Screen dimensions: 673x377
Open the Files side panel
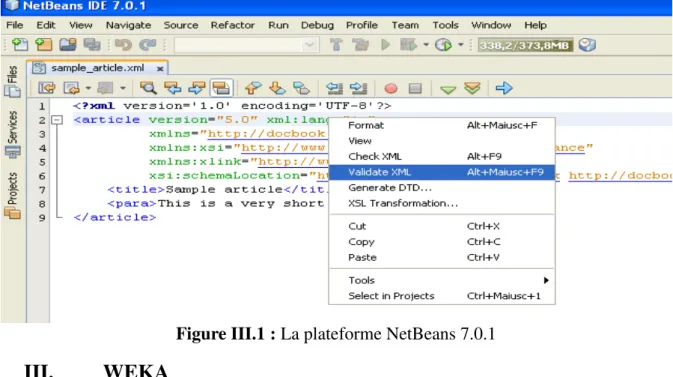click(12, 81)
